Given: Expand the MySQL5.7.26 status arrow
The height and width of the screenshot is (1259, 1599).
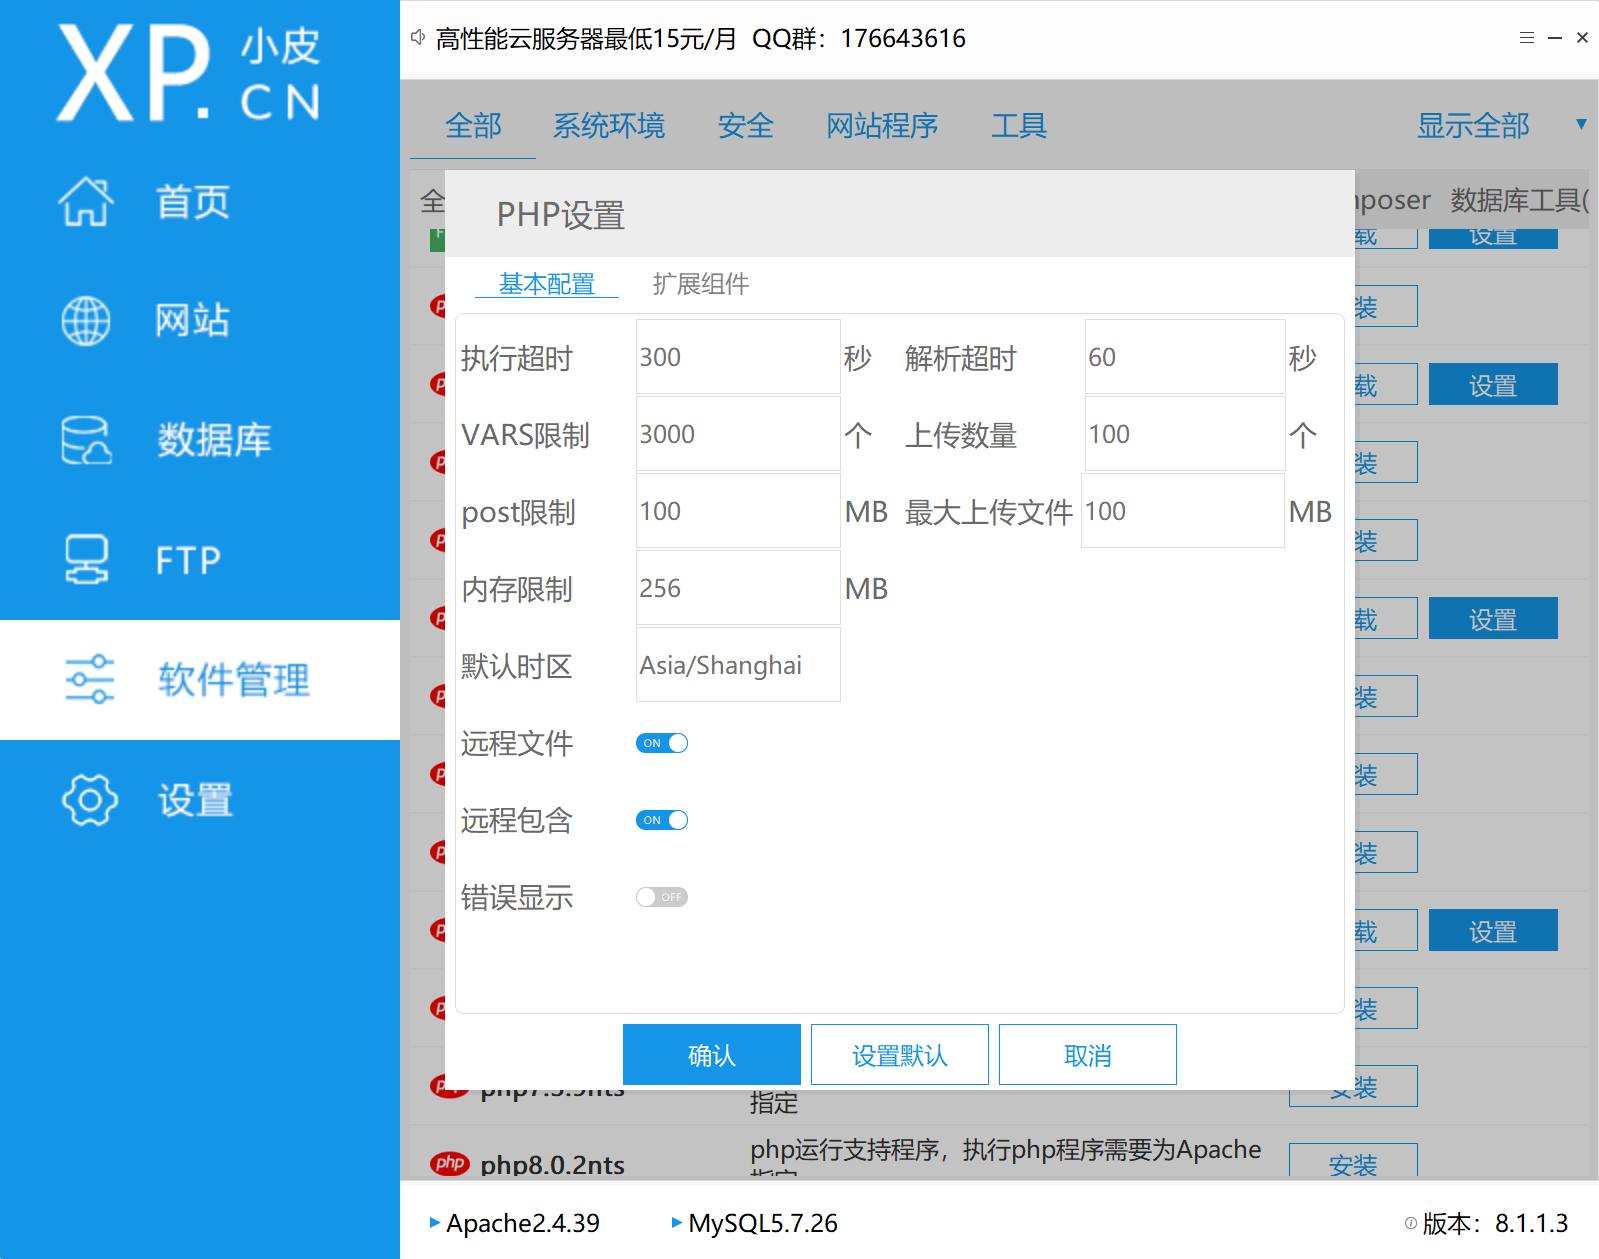Looking at the screenshot, I should [677, 1222].
